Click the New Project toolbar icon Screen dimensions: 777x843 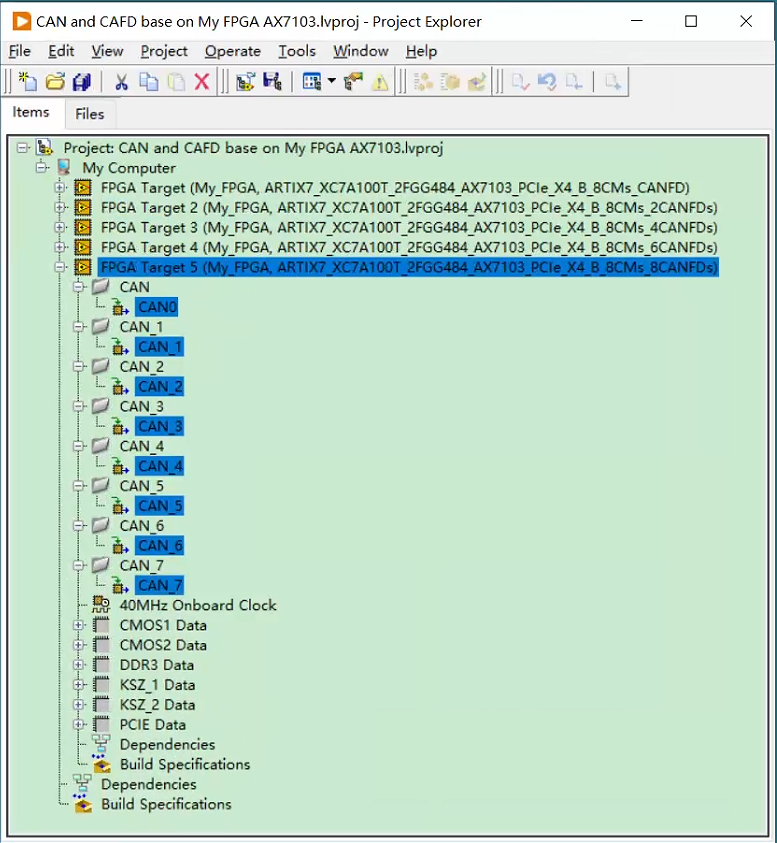(x=28, y=82)
